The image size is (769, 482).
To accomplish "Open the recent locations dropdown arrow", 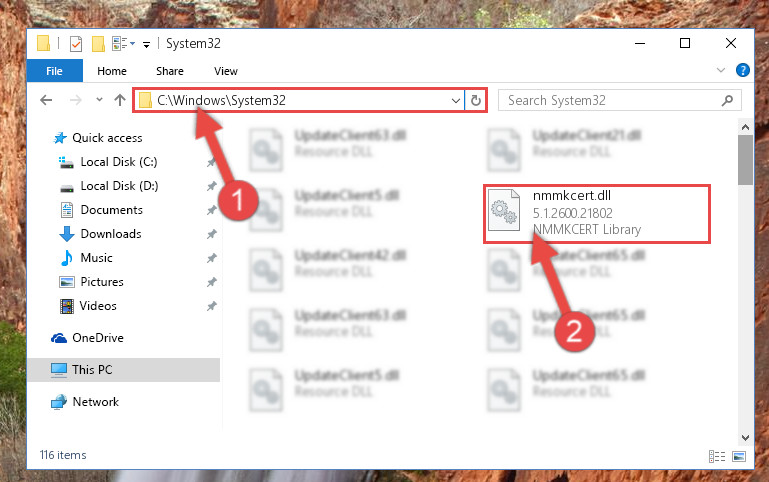I will tap(99, 100).
